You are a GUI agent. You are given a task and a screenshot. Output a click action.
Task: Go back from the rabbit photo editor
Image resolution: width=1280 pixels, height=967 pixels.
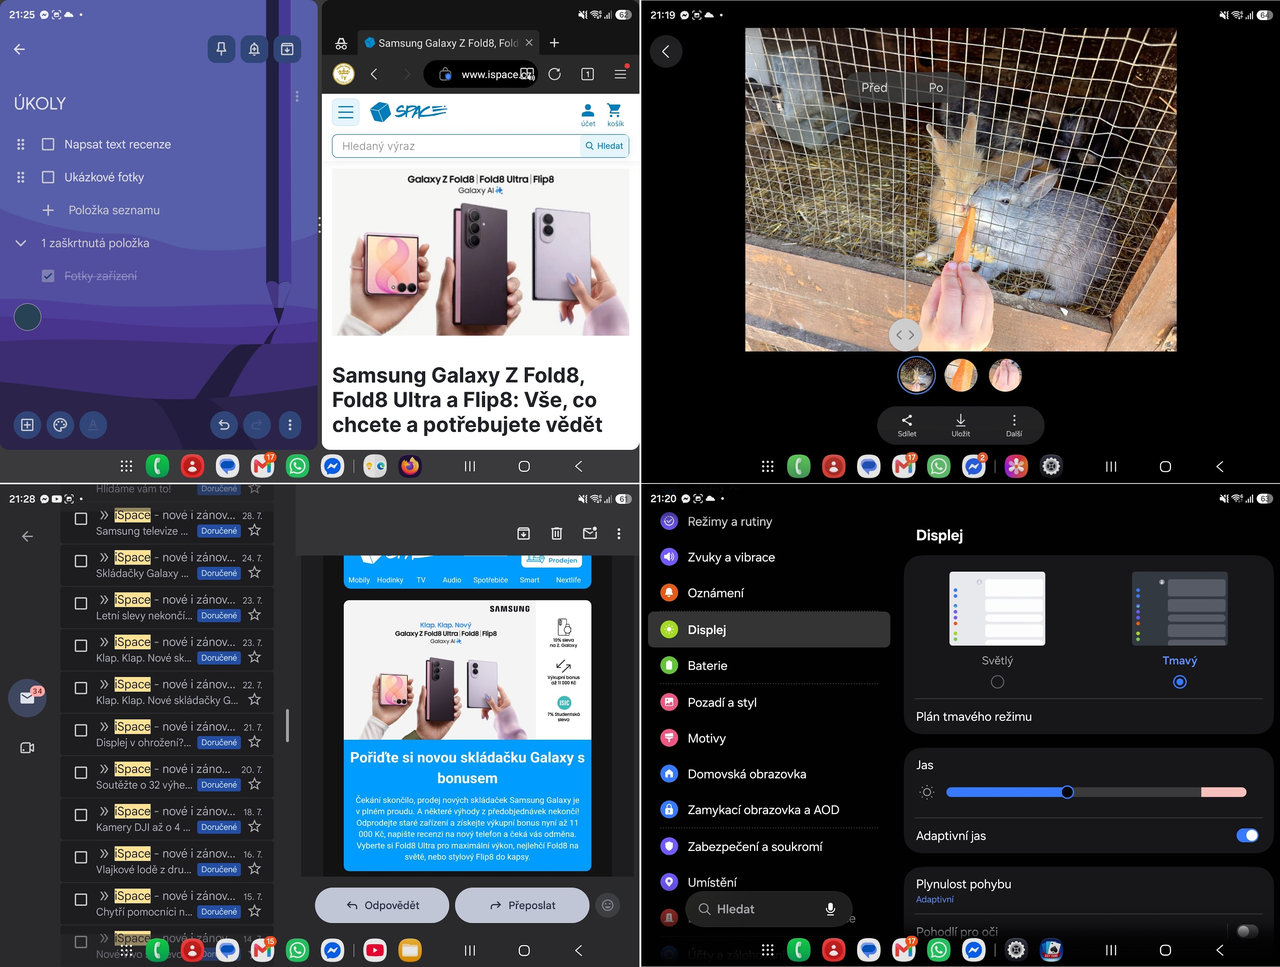(666, 52)
